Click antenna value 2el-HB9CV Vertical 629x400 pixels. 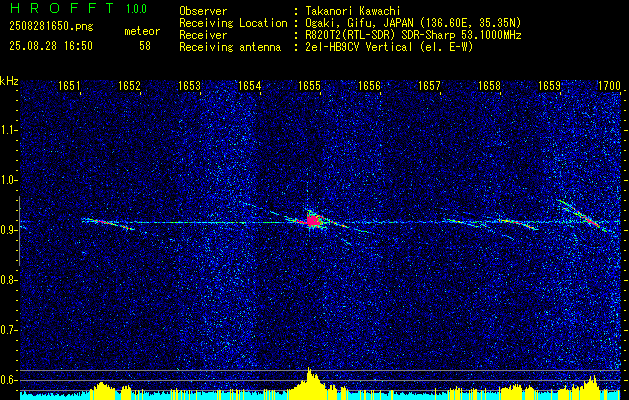[359, 47]
